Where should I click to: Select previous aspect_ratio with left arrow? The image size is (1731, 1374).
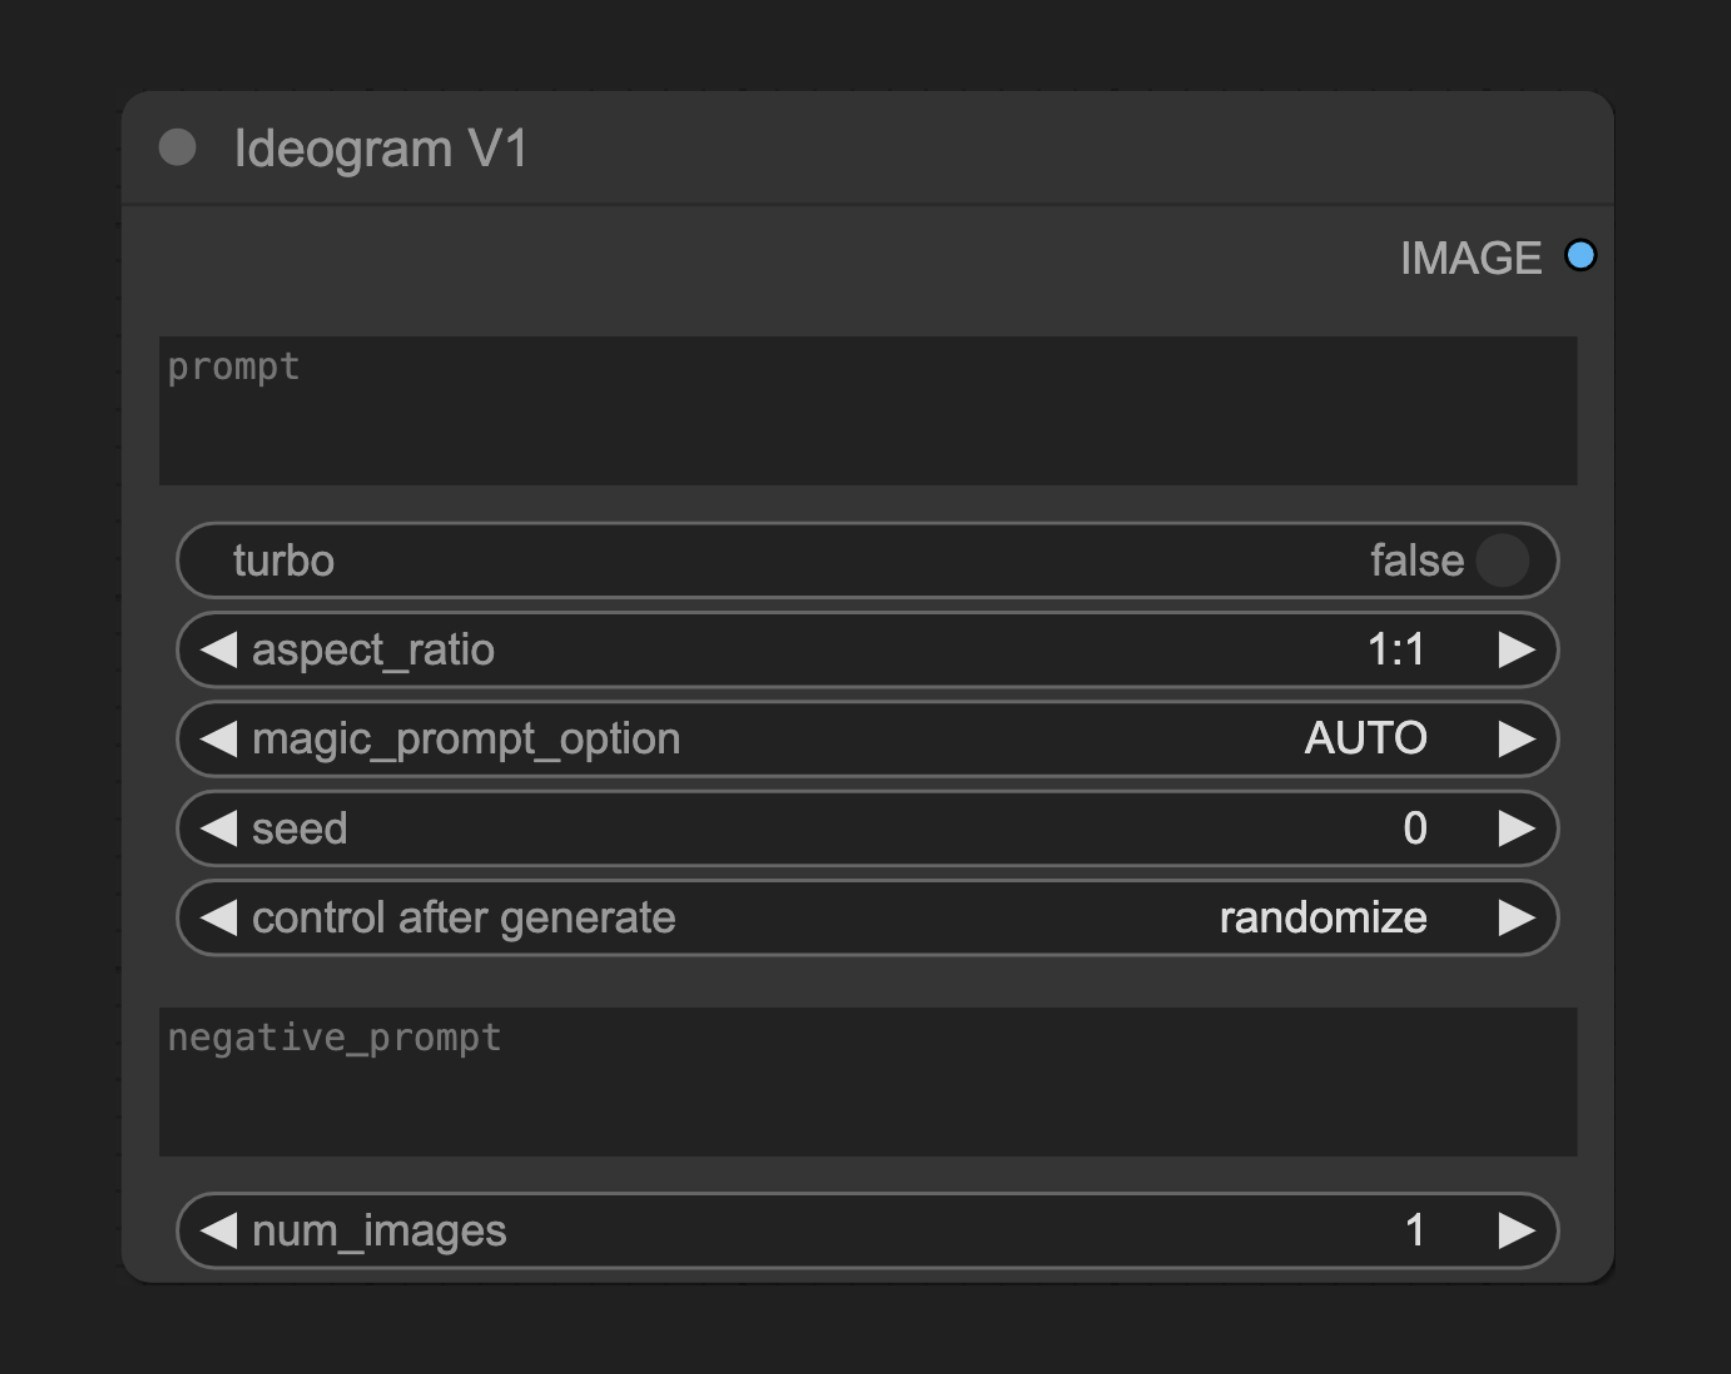point(219,650)
